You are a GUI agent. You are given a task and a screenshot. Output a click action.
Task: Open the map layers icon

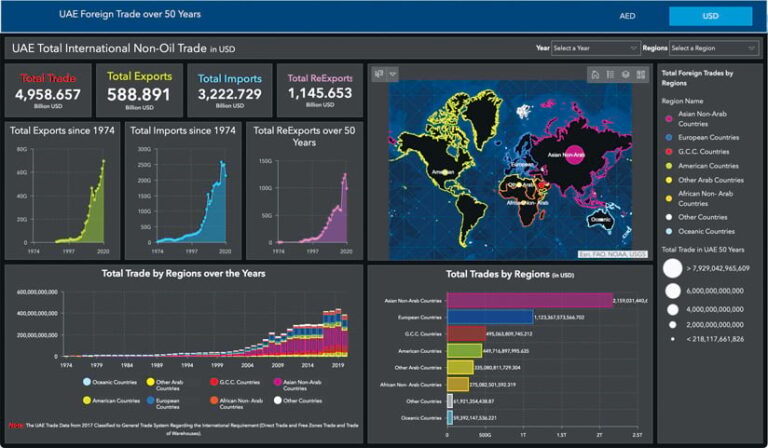pyautogui.click(x=625, y=74)
